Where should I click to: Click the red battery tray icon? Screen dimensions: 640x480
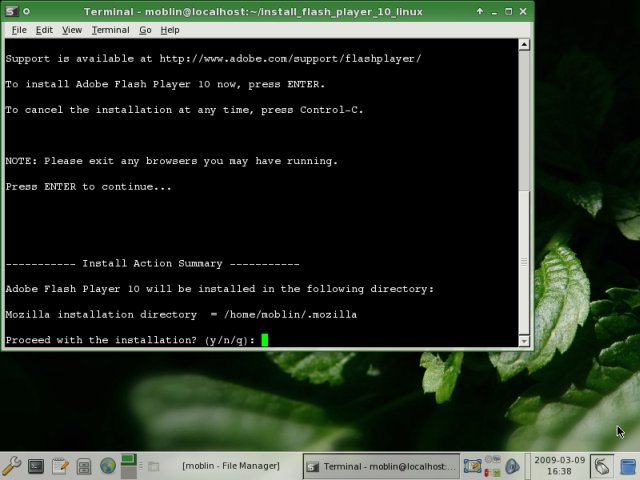[x=487, y=472]
